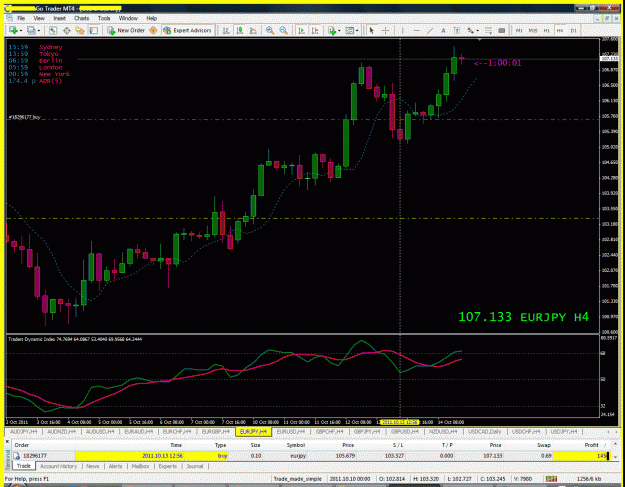Open the Window menu
This screenshot has height=487, width=625.
click(x=128, y=18)
